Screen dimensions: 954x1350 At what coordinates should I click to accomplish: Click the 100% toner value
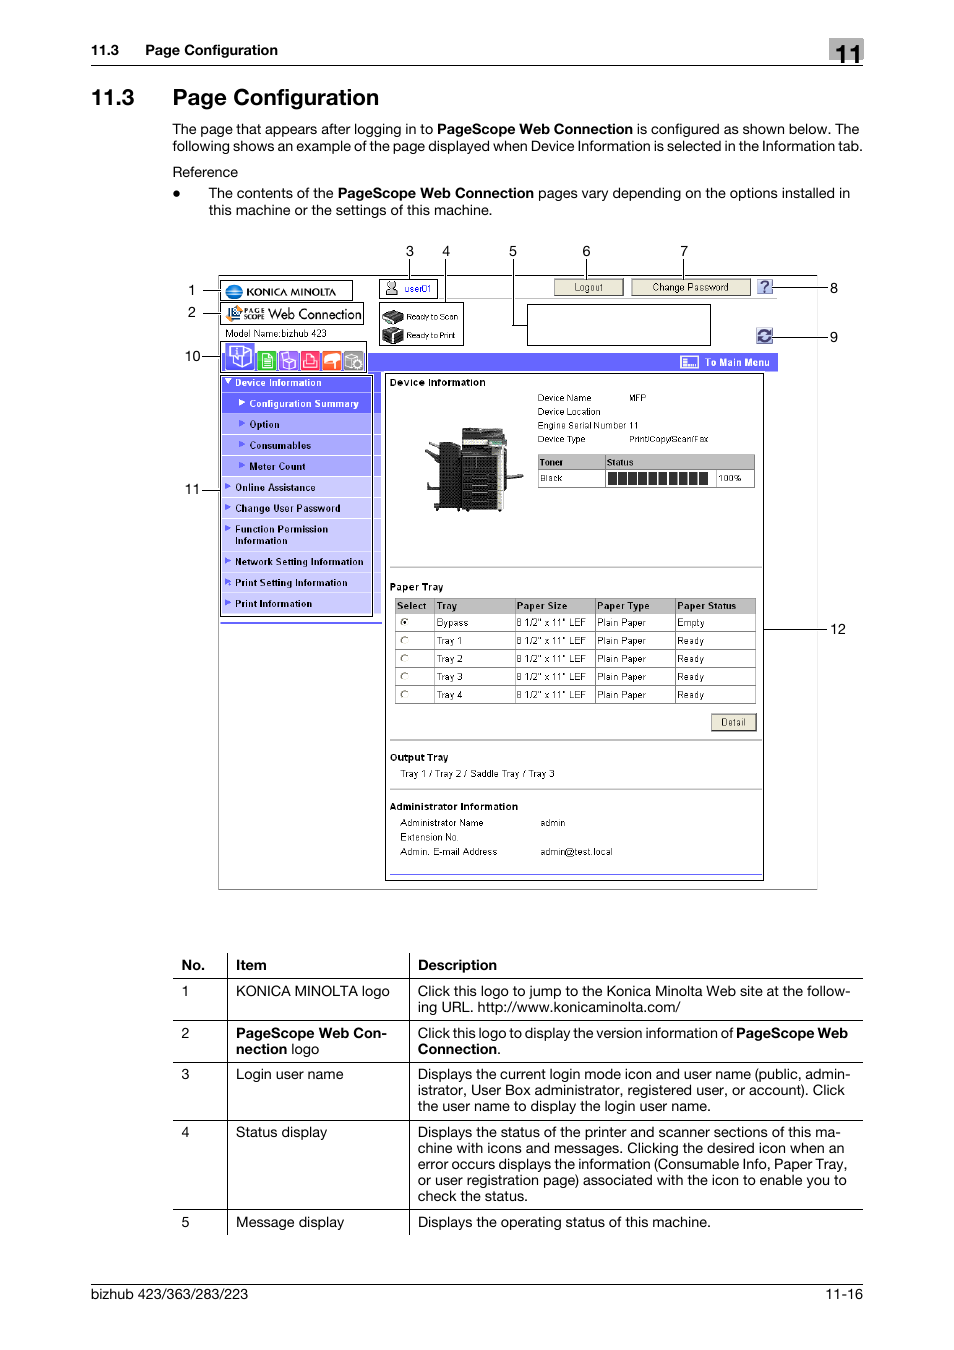tap(730, 479)
